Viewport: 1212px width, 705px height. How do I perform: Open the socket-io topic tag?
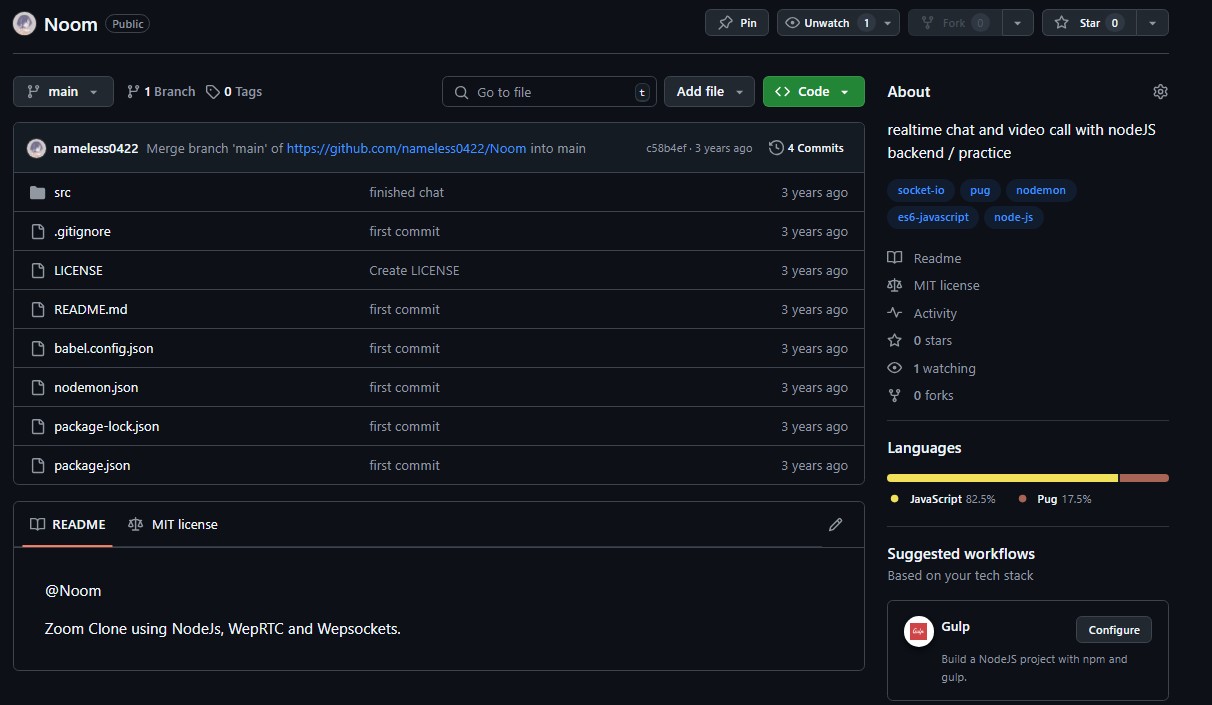point(920,190)
